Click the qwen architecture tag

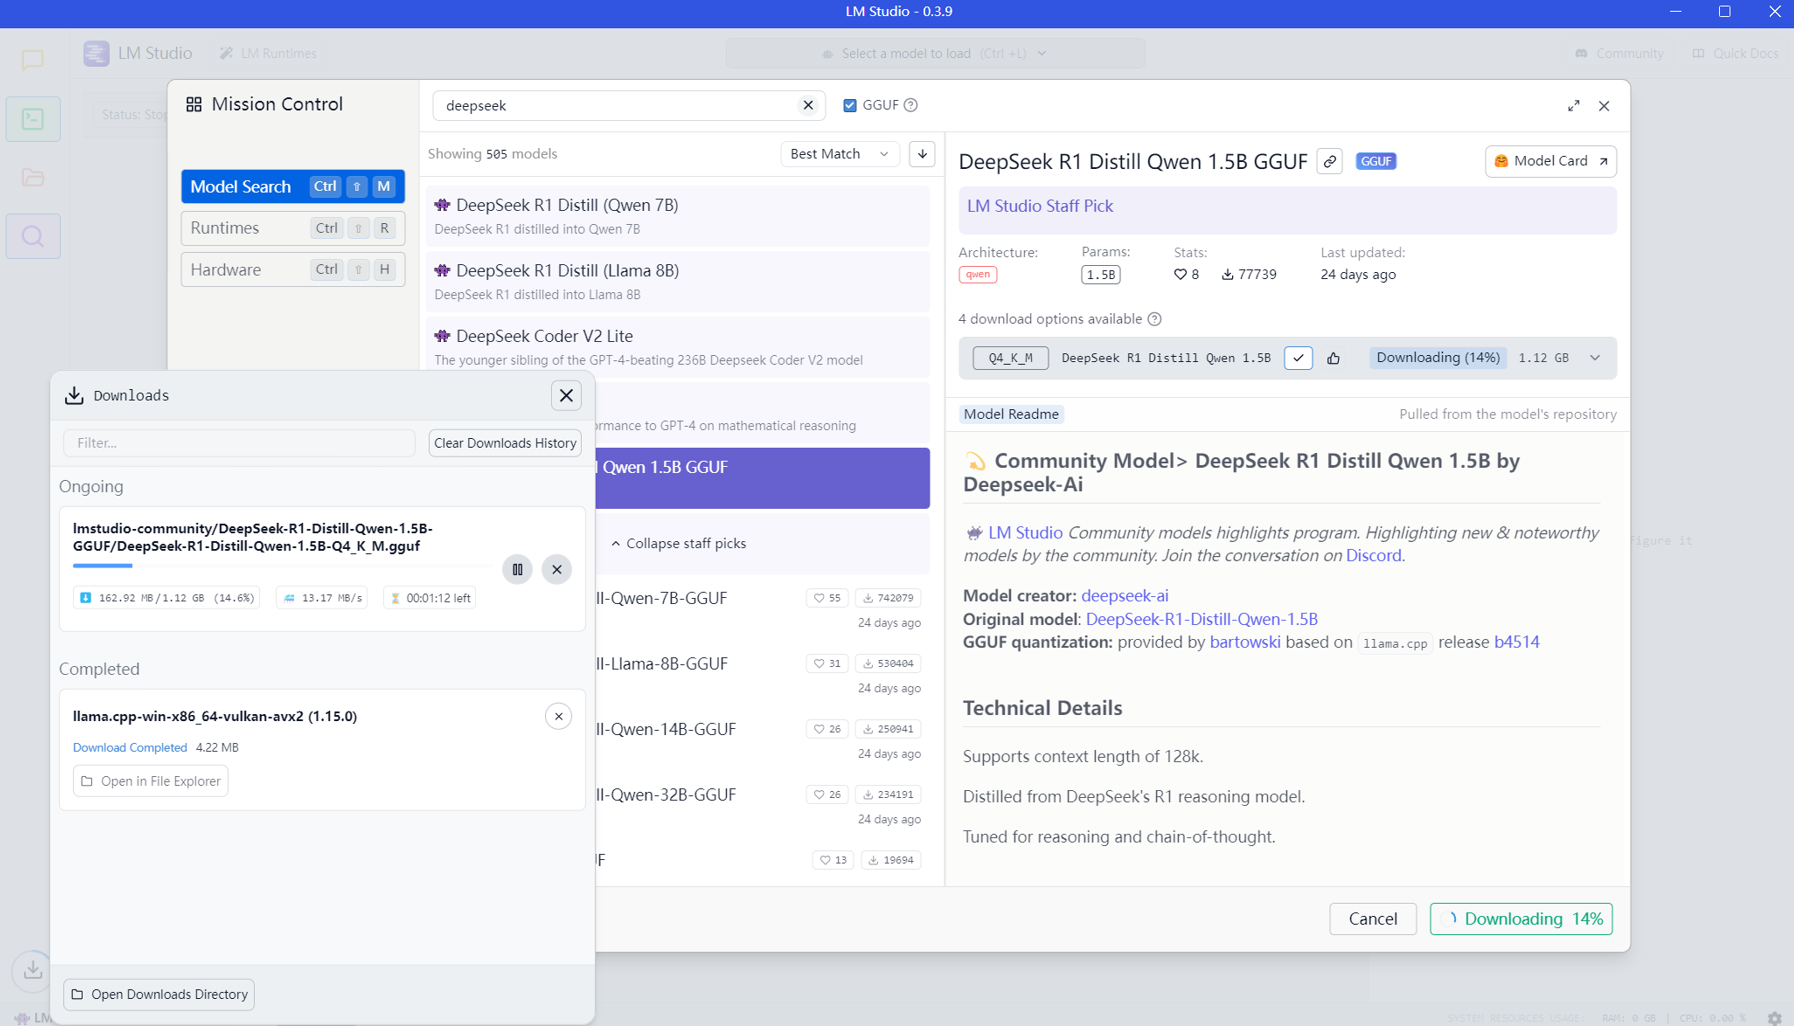(978, 275)
